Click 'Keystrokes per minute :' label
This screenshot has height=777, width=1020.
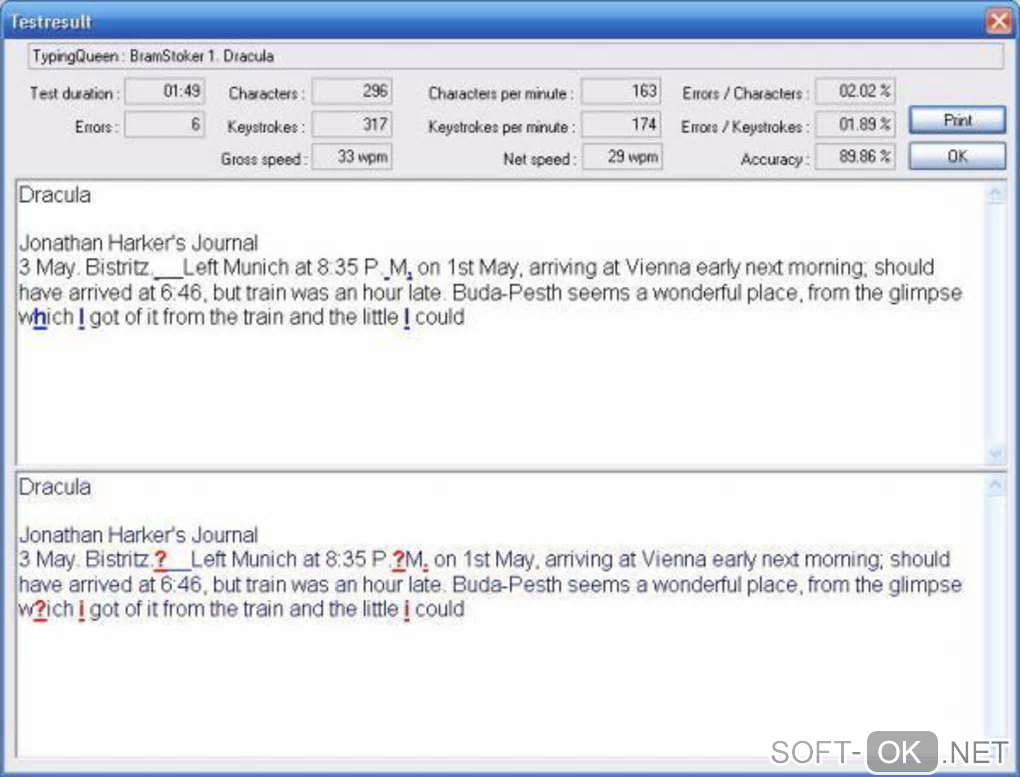pos(502,127)
